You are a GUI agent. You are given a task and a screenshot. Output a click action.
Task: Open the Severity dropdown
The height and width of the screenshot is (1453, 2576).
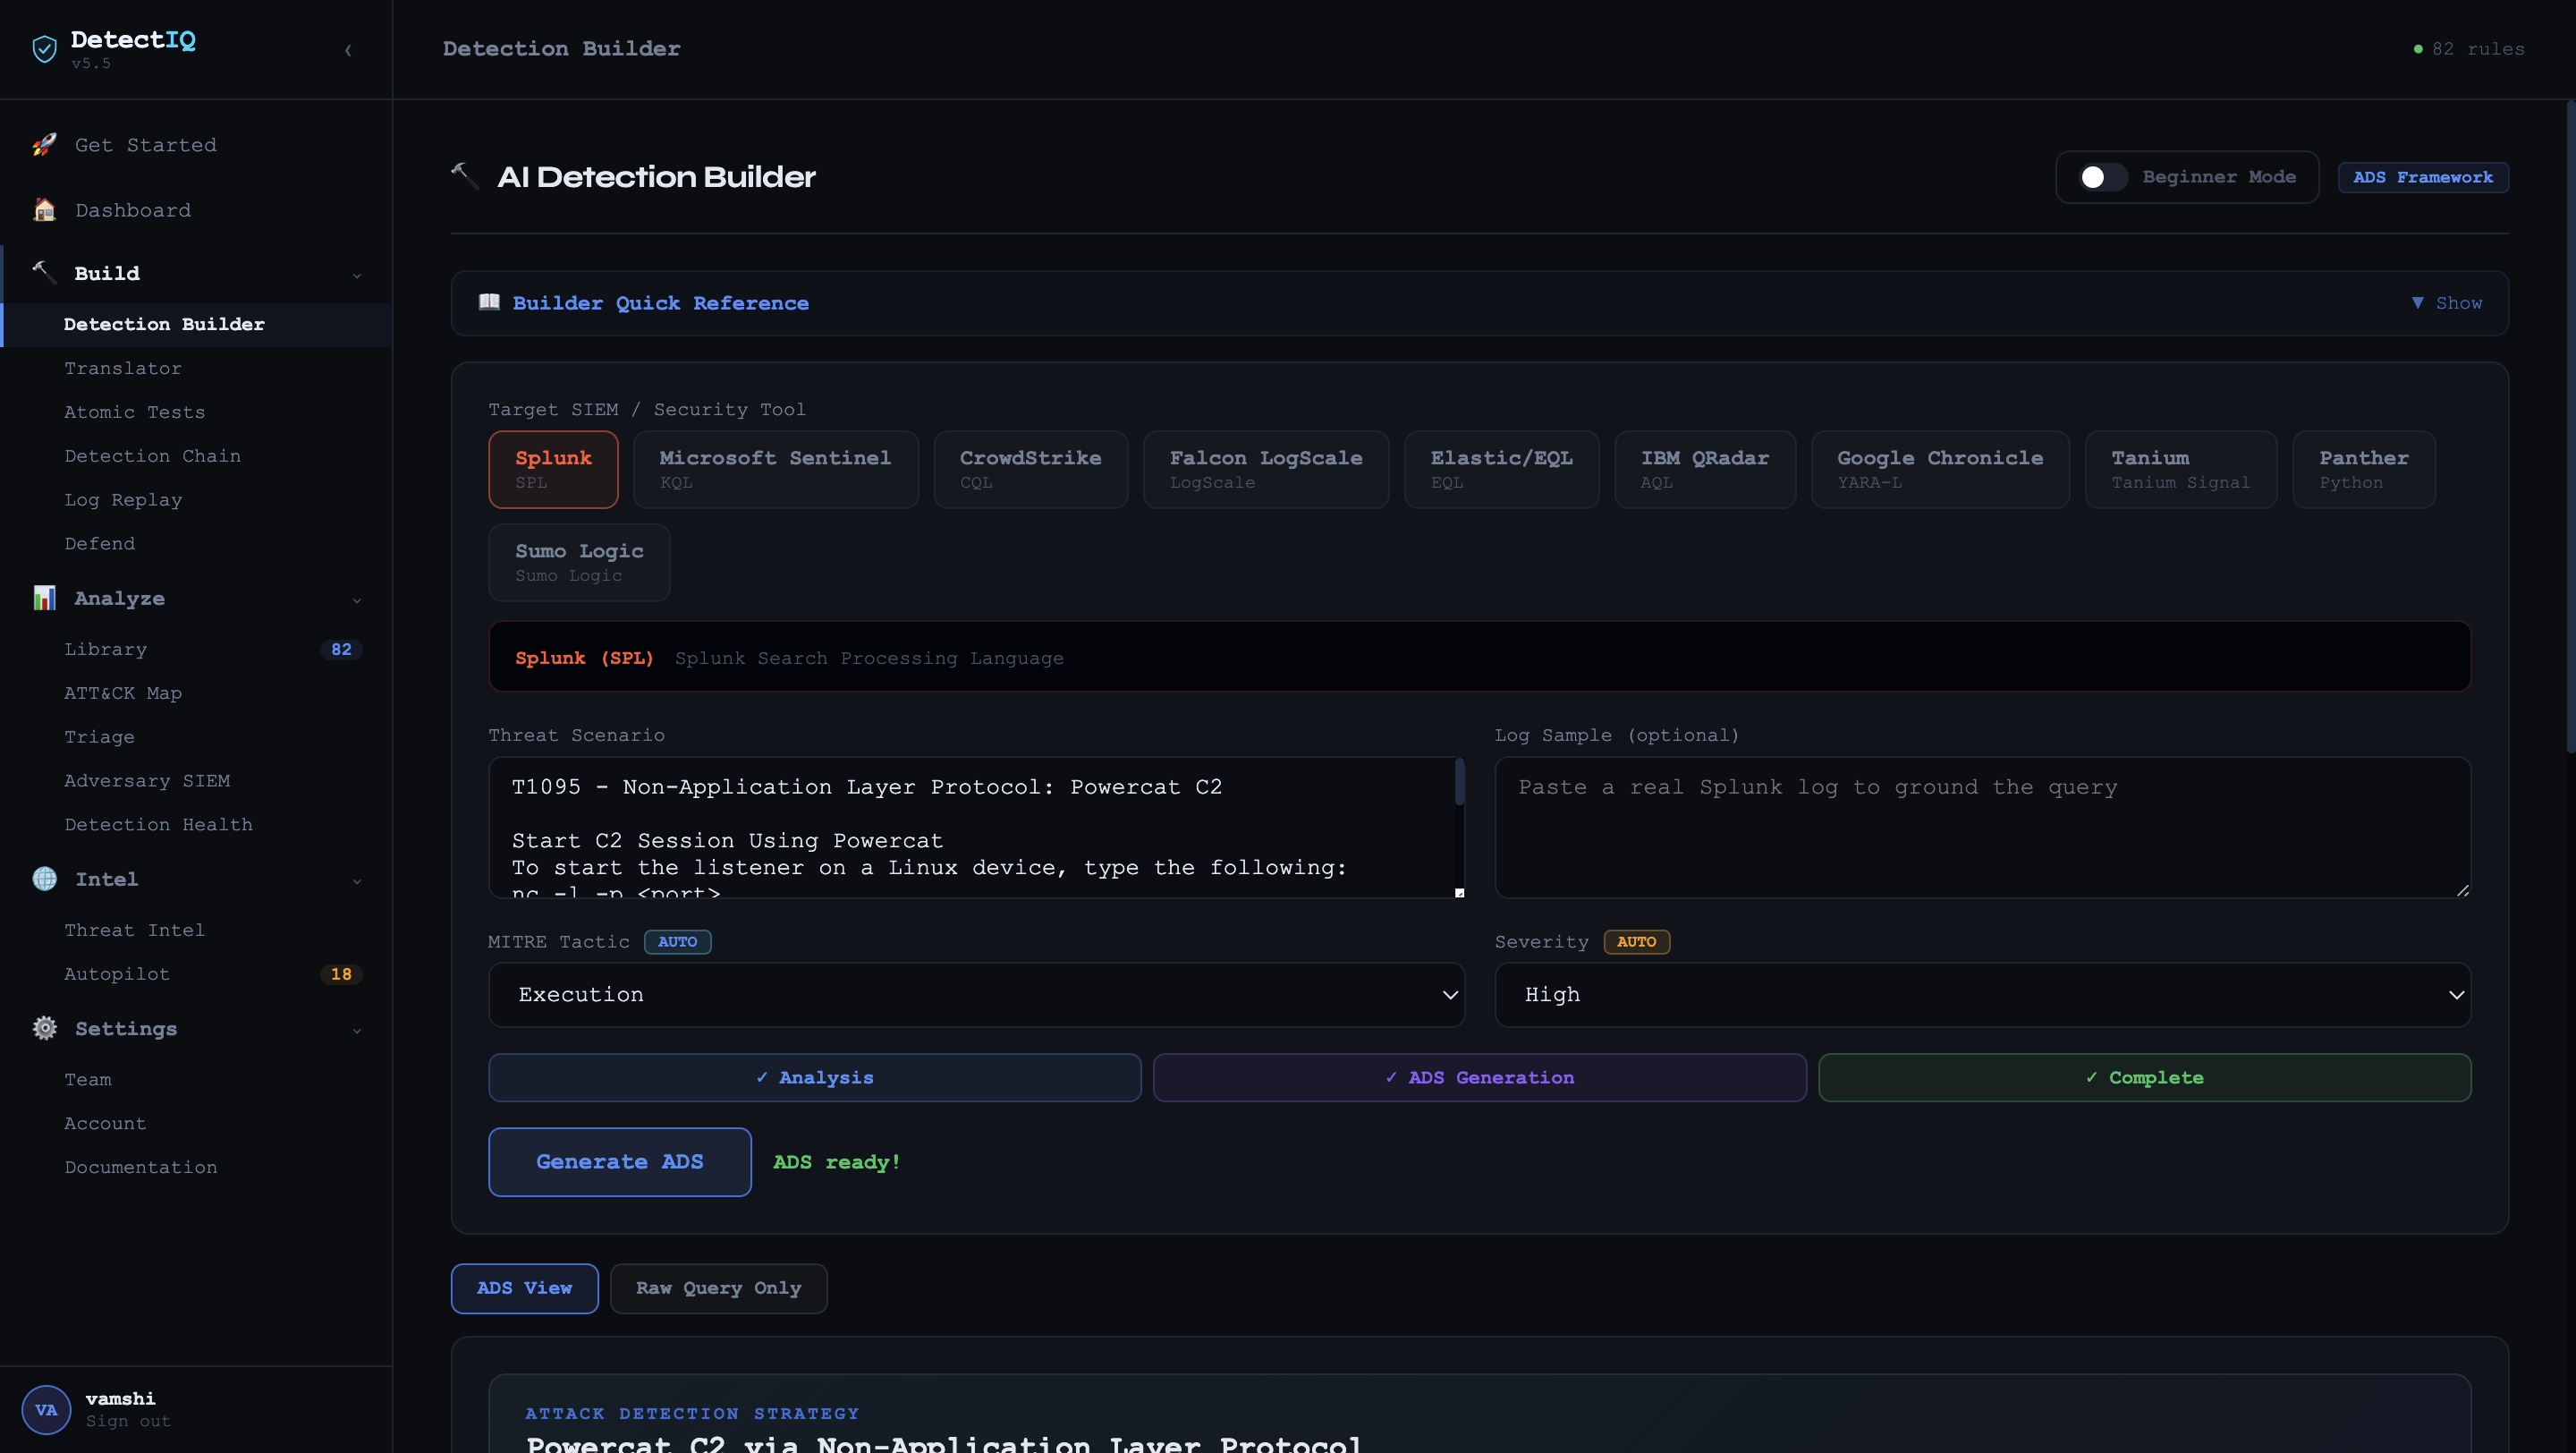tap(1982, 994)
